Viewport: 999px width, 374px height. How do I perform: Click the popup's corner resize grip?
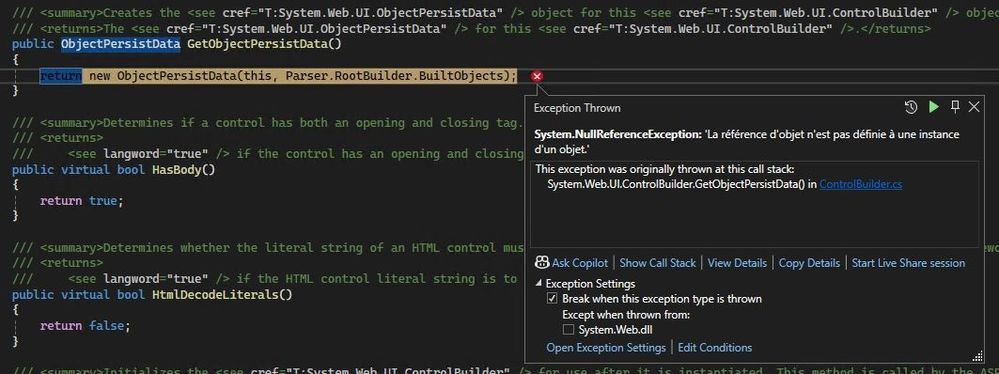[978, 357]
